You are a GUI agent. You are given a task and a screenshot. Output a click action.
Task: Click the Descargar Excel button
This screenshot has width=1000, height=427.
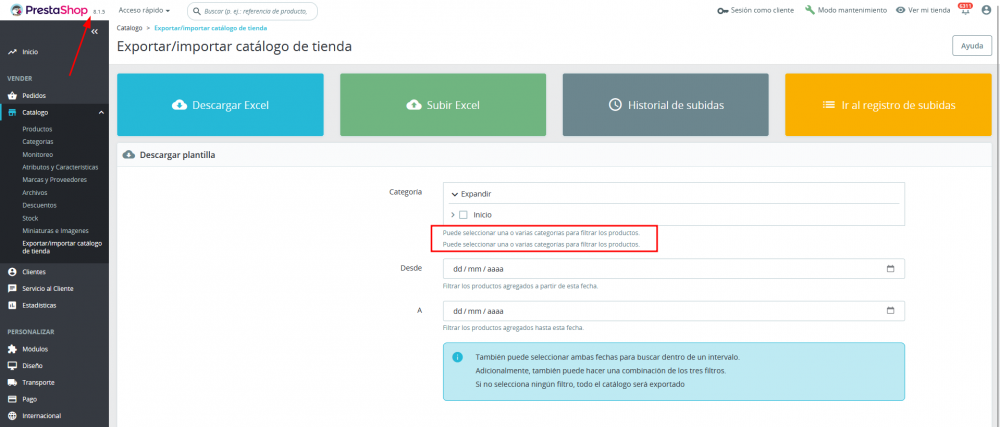(x=221, y=105)
